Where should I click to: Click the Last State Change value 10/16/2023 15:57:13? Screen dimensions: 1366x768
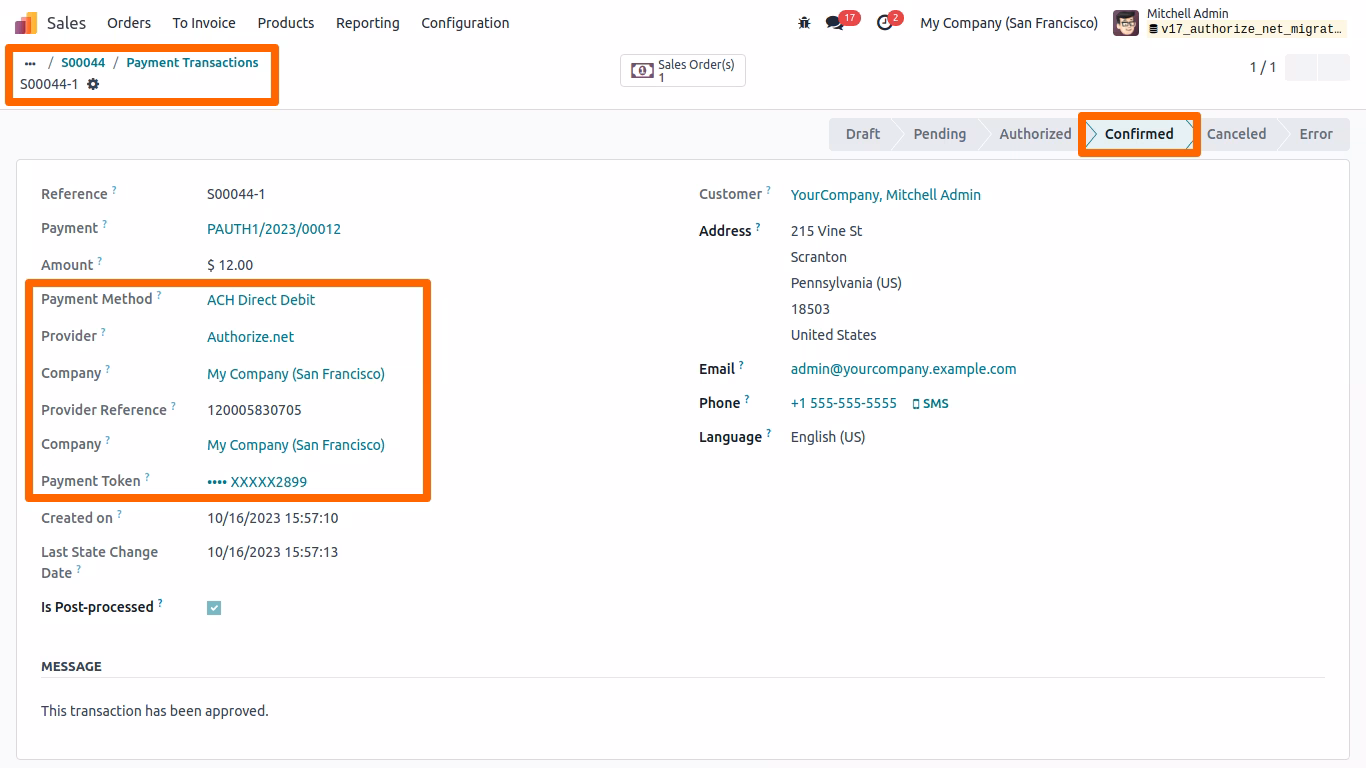coord(272,552)
